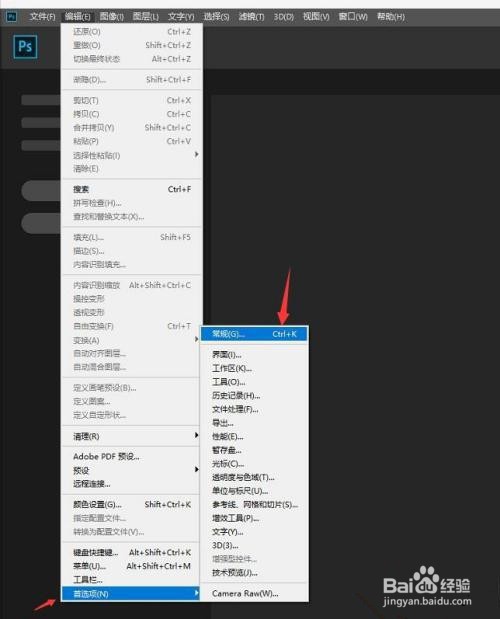The image size is (500, 619).
Task: Open the 文字(Y) menu in menu bar
Action: pyautogui.click(x=181, y=17)
